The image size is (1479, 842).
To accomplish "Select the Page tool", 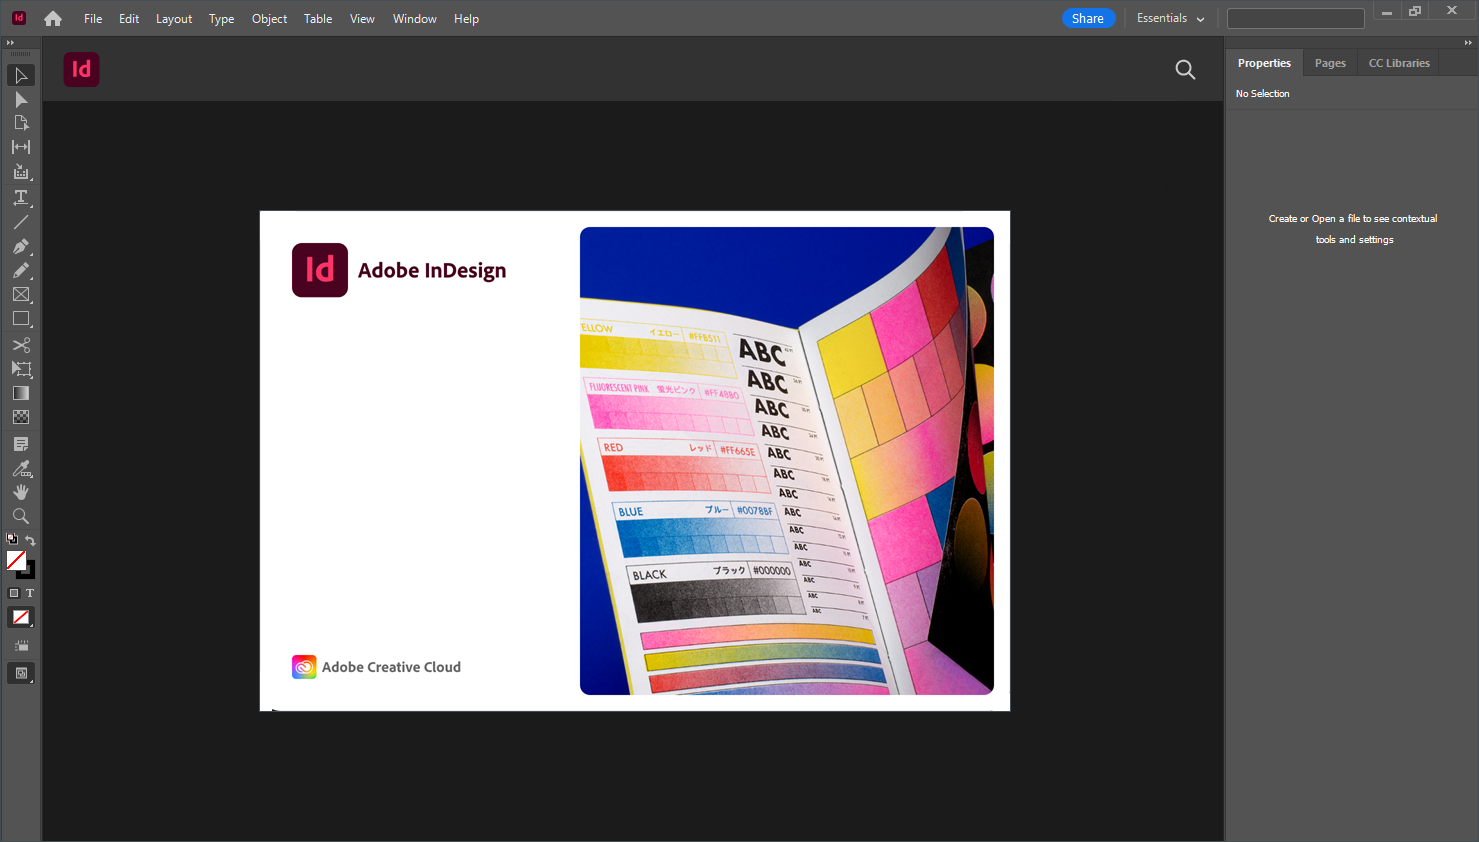I will pyautogui.click(x=21, y=123).
